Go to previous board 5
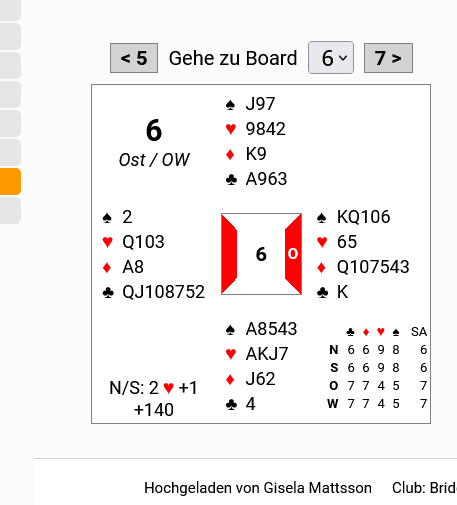The image size is (457, 505). click(x=134, y=58)
